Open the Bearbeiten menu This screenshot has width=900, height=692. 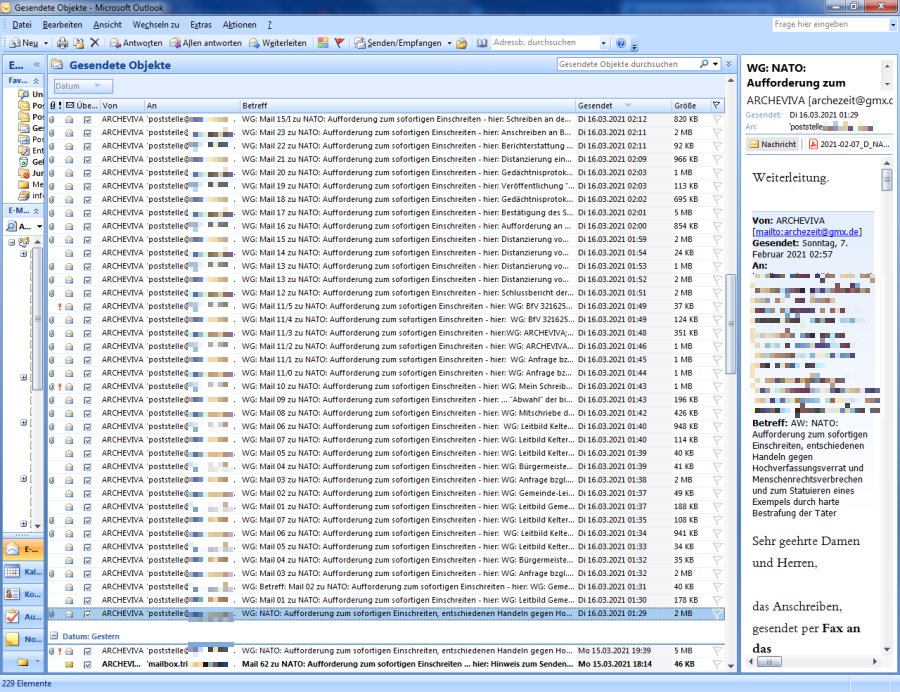coord(62,25)
